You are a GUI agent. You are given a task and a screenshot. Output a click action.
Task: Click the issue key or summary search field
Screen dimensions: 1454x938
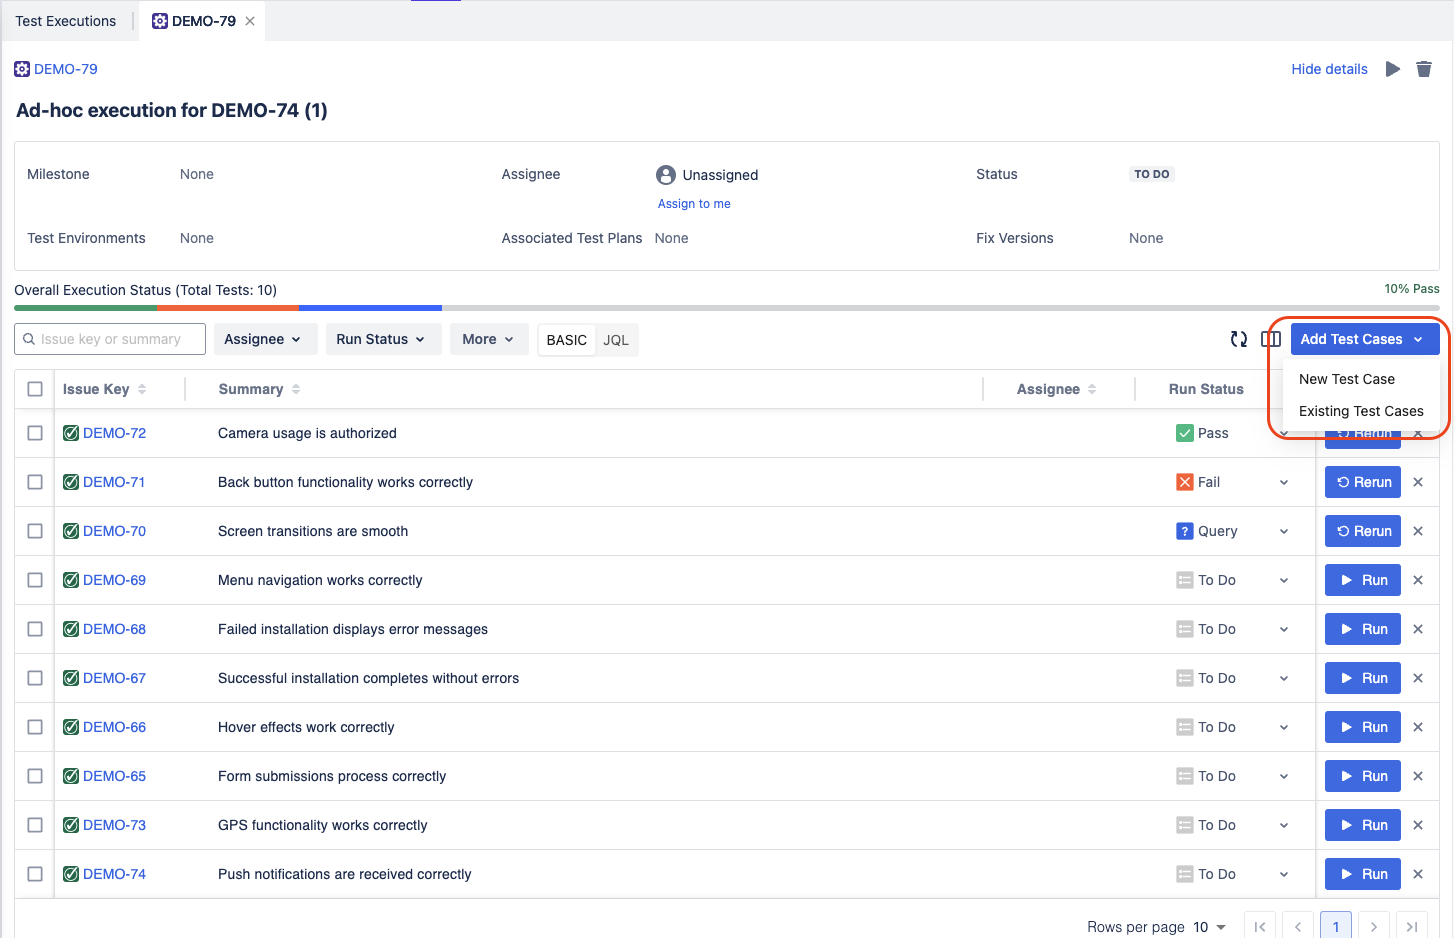pyautogui.click(x=110, y=339)
